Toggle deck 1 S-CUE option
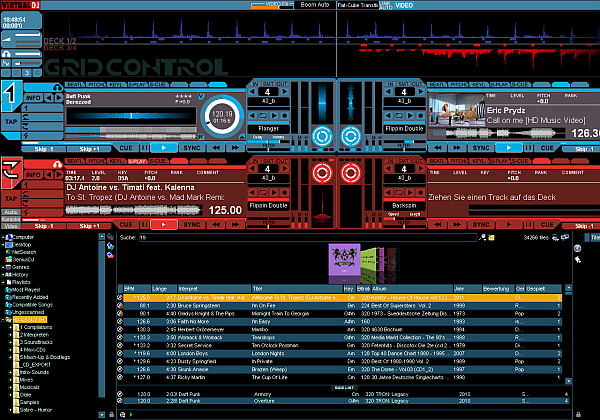Image resolution: width=600 pixels, height=420 pixels. pyautogui.click(x=158, y=85)
